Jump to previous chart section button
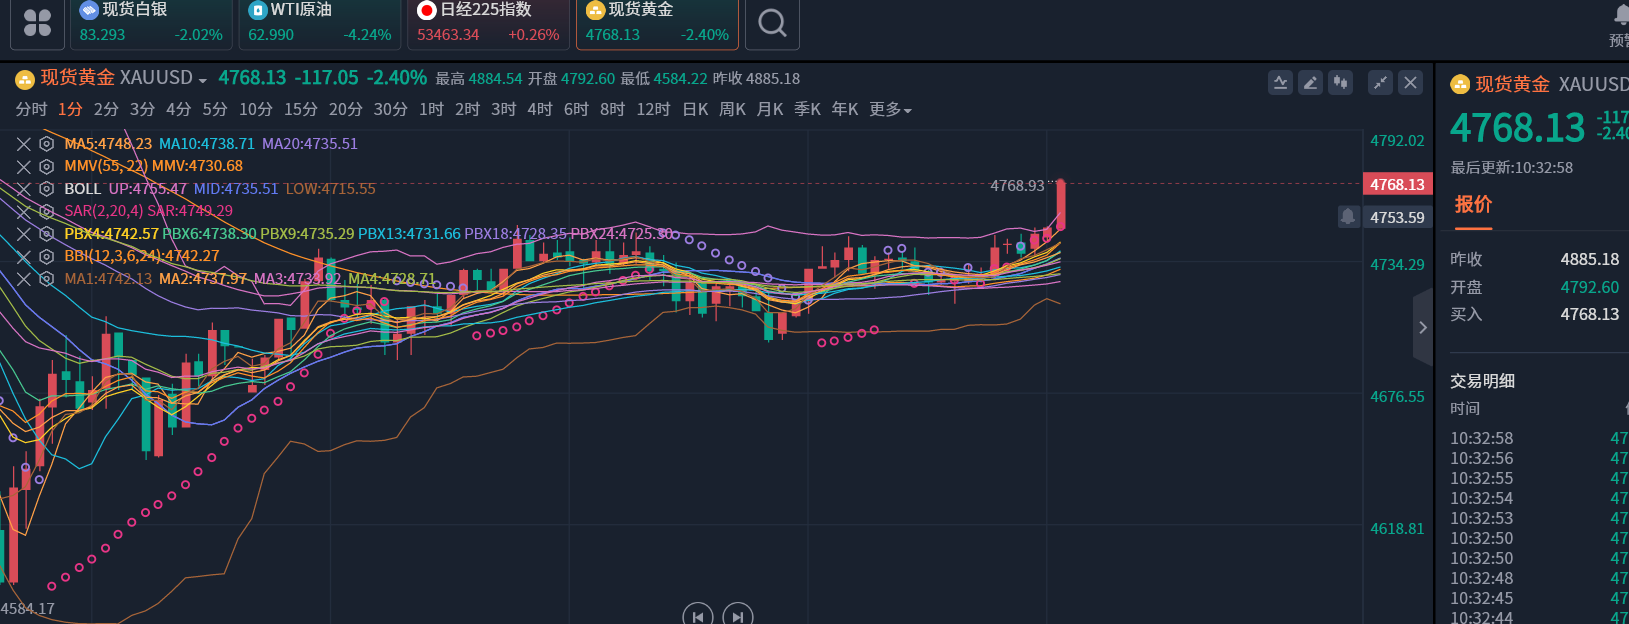The image size is (1629, 624). click(x=697, y=616)
